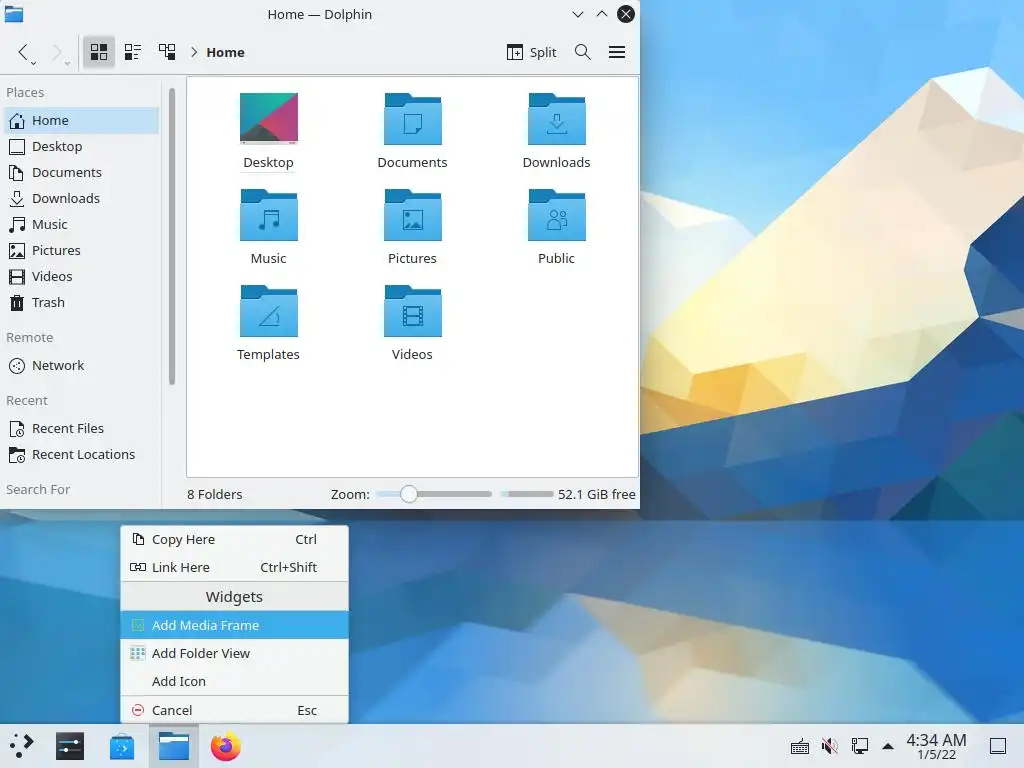Select Desktop in Places panel
The width and height of the screenshot is (1024, 768).
[82, 146]
